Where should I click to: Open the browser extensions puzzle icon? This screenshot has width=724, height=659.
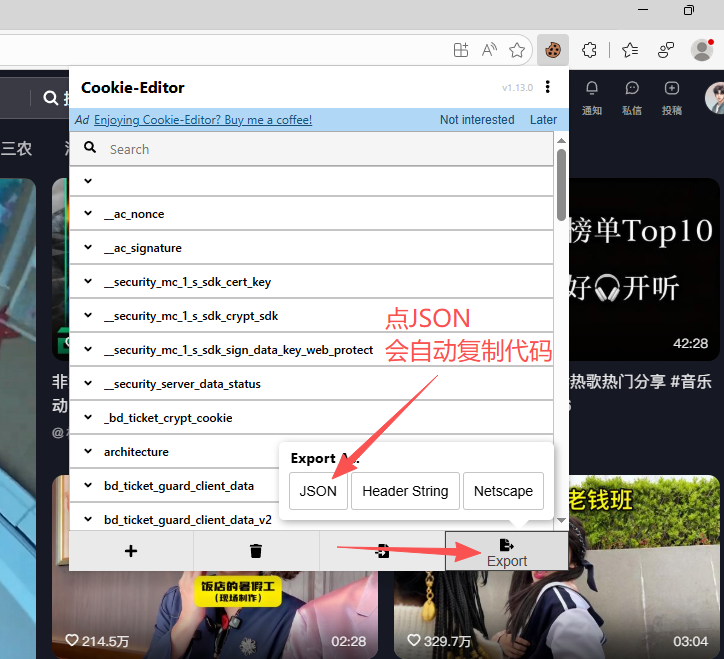[x=589, y=49]
